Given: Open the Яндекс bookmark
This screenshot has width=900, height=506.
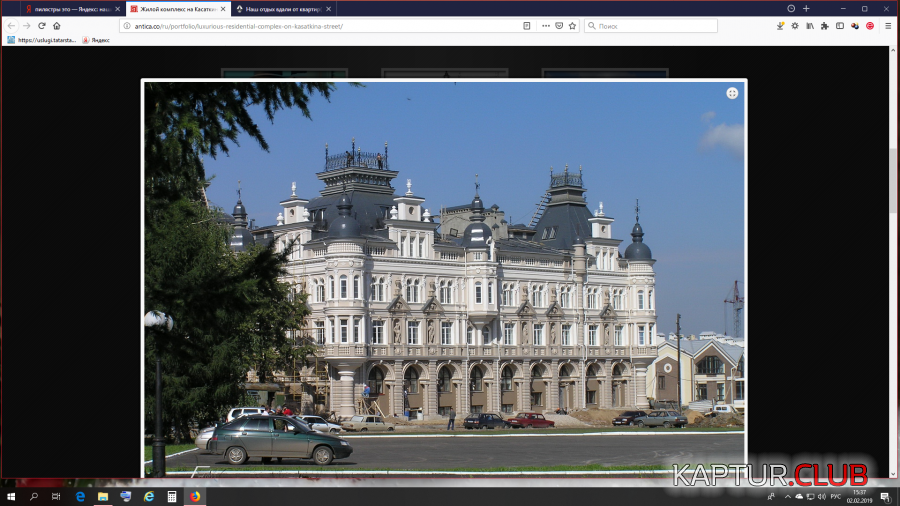Looking at the screenshot, I should (96, 40).
